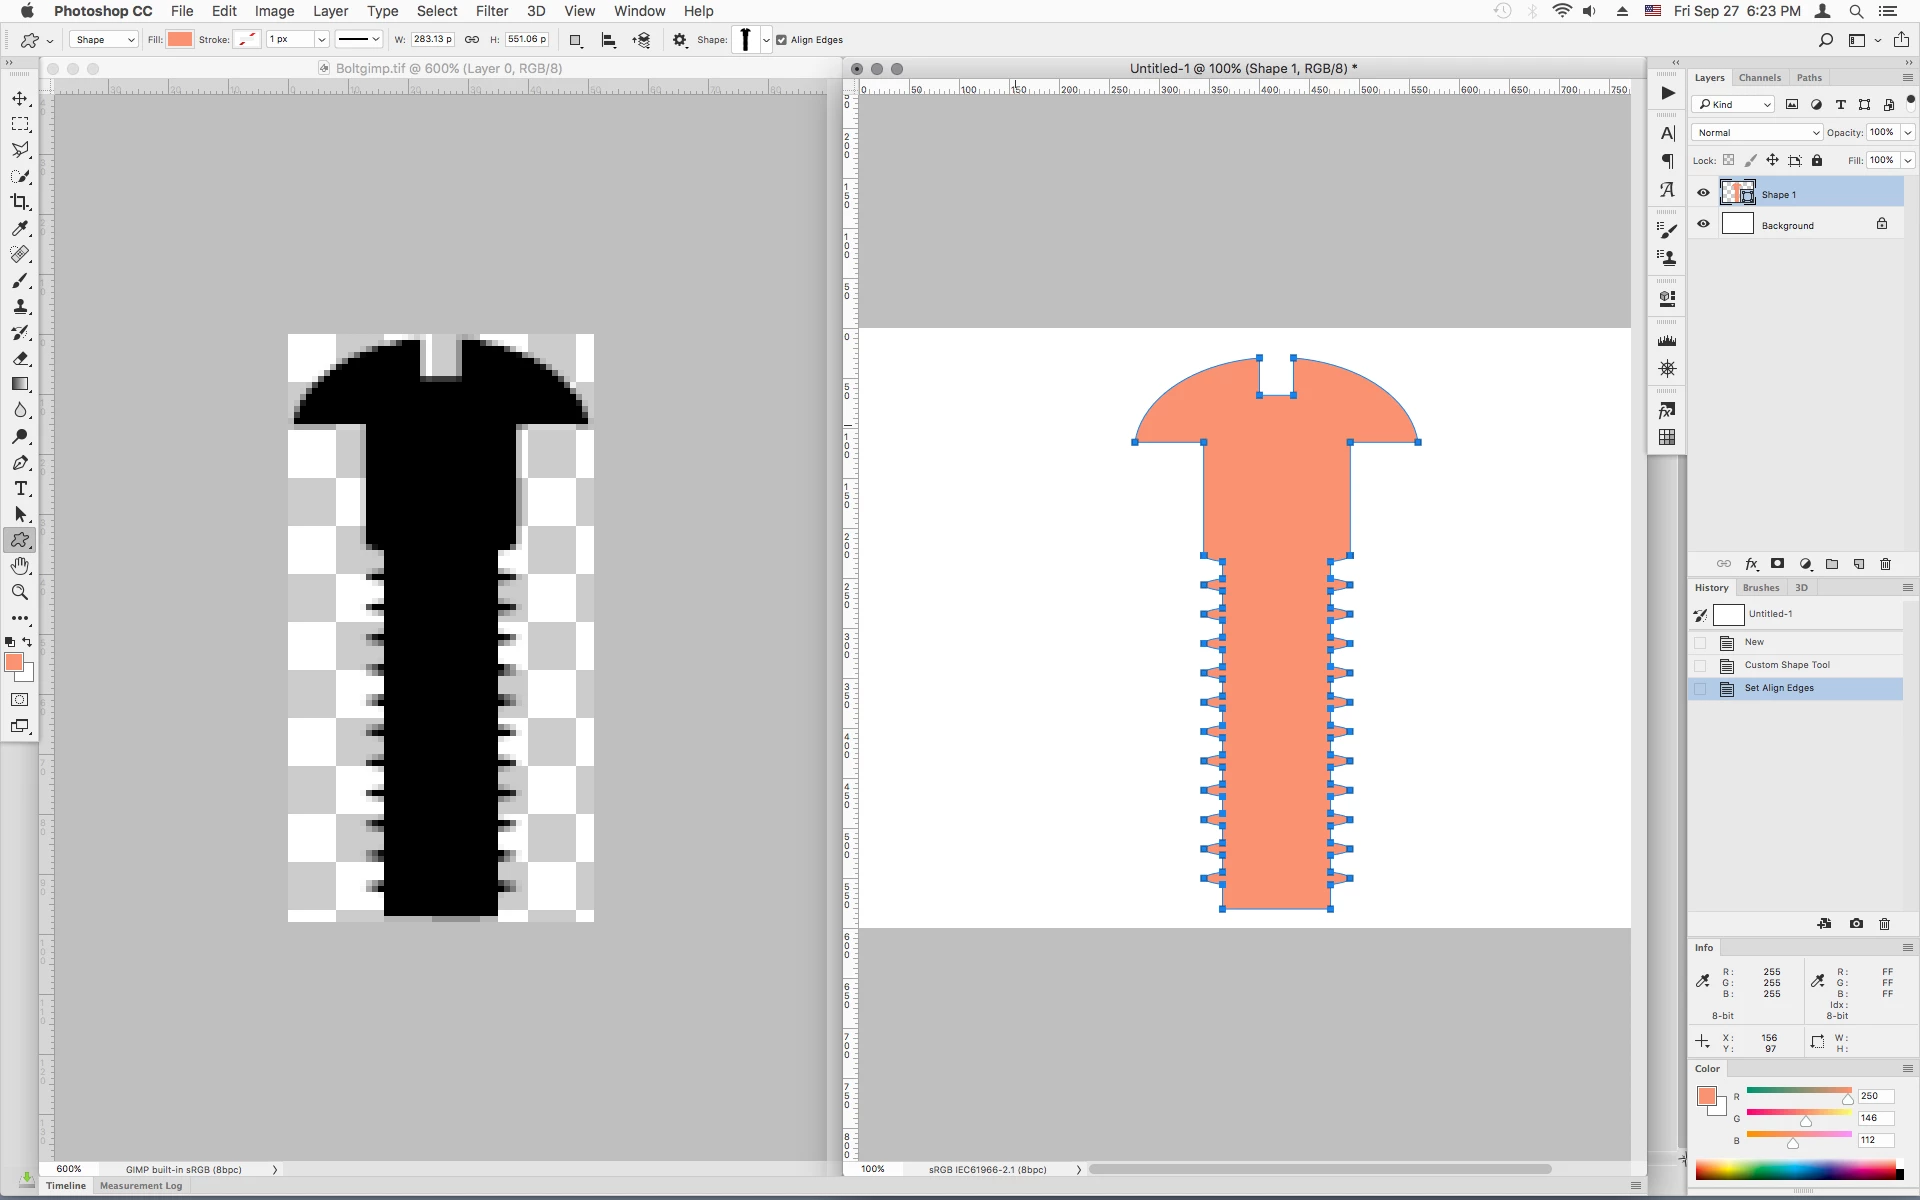Click the shape width input field
The width and height of the screenshot is (1920, 1200).
click(432, 40)
